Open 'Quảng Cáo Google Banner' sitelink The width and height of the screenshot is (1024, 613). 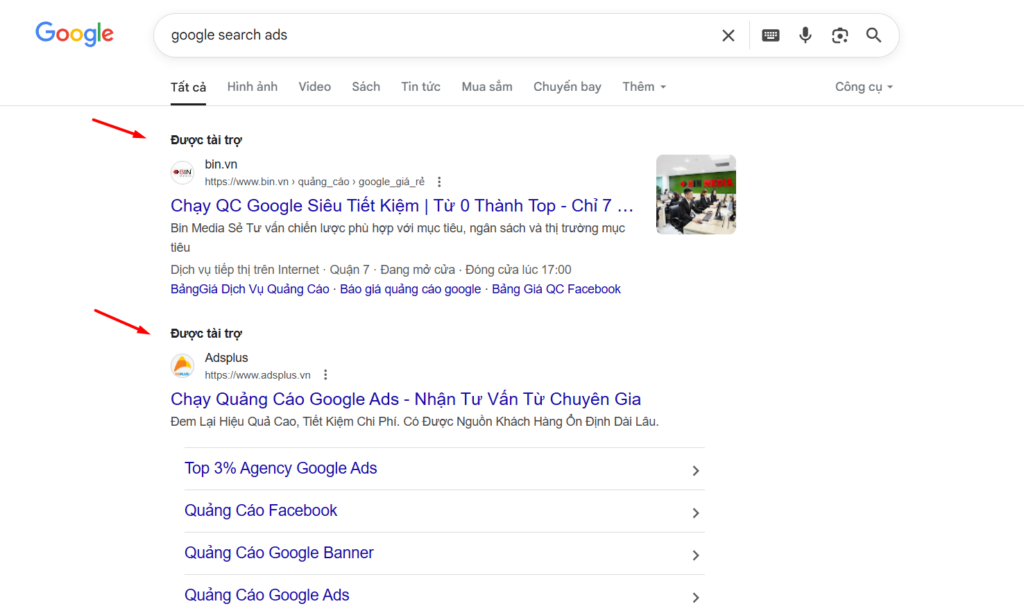(x=279, y=553)
